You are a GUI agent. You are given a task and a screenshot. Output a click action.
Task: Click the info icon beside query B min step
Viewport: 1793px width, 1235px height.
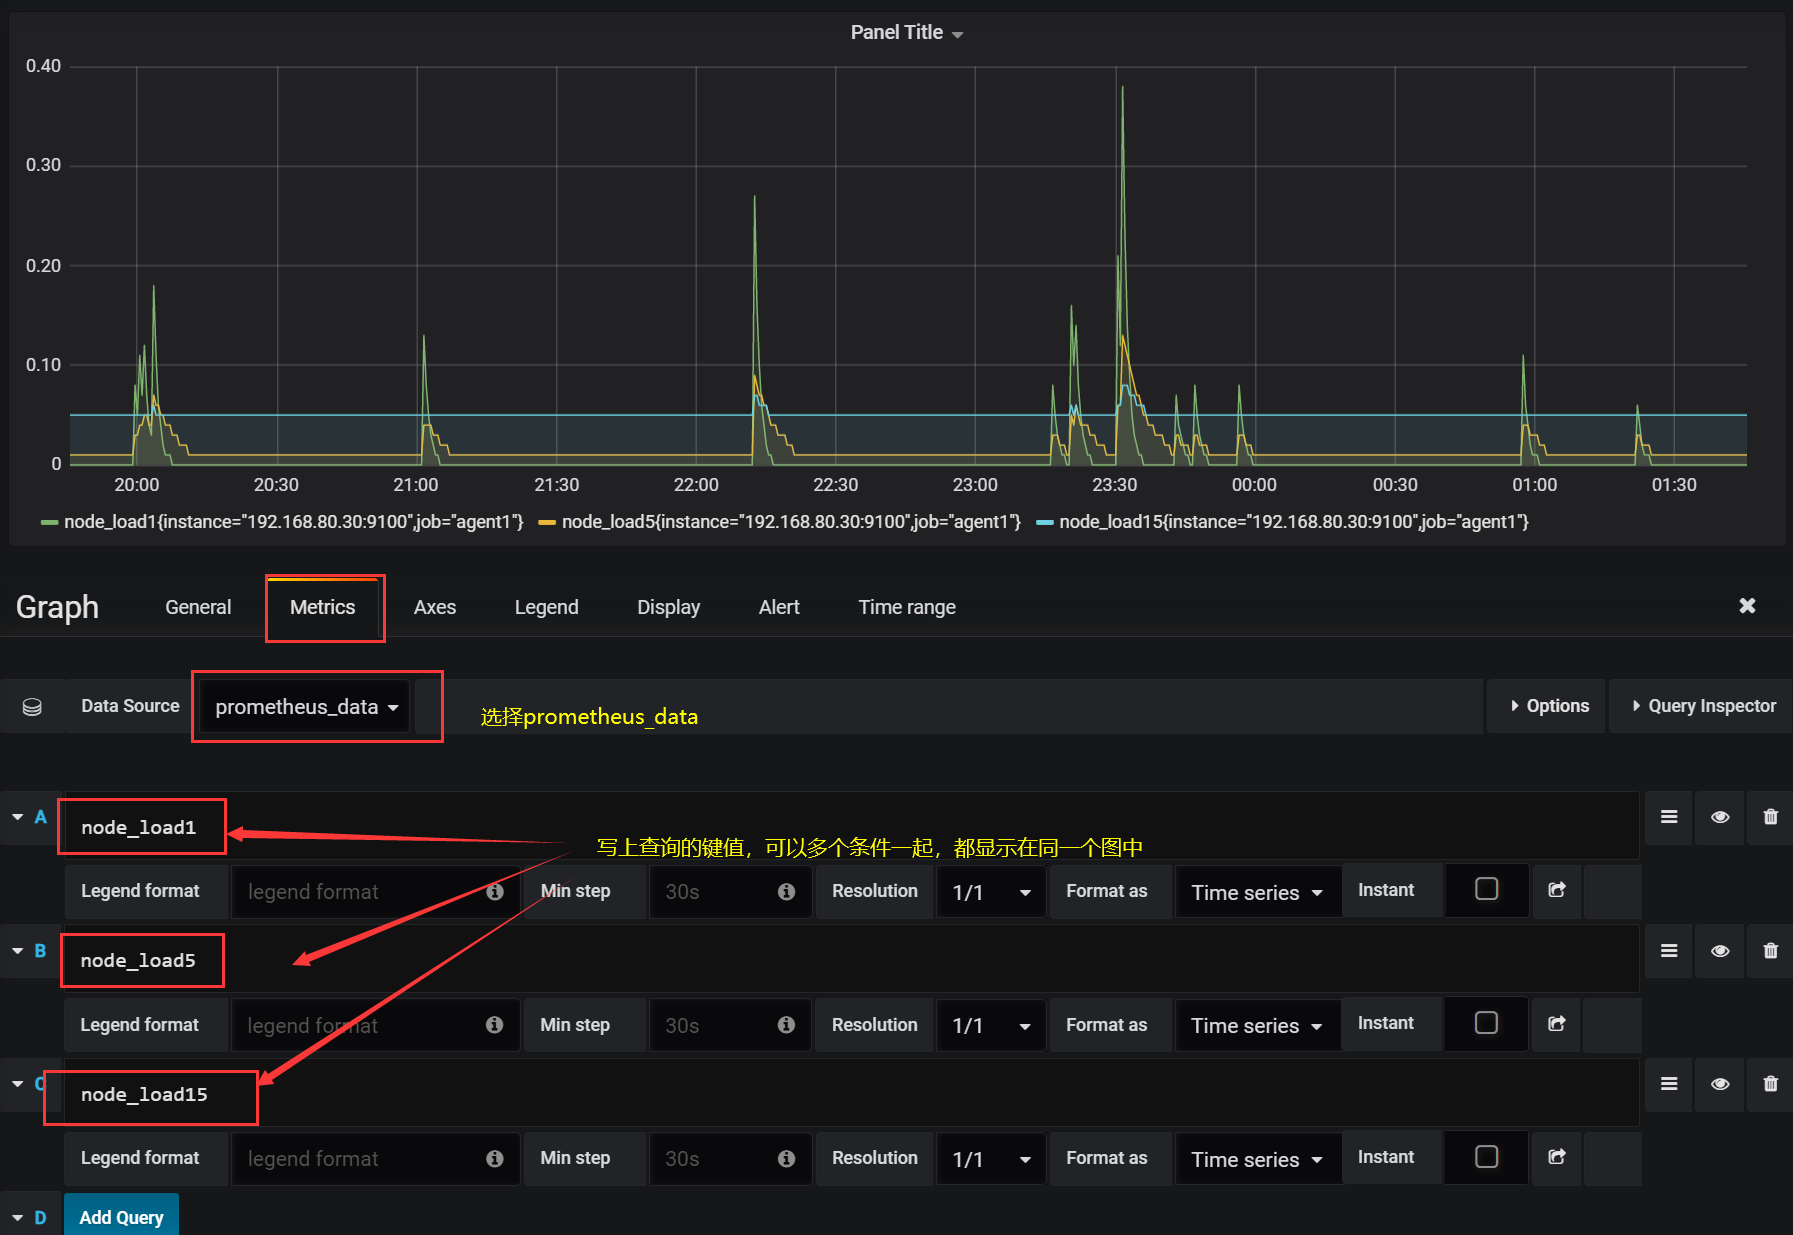click(787, 1025)
